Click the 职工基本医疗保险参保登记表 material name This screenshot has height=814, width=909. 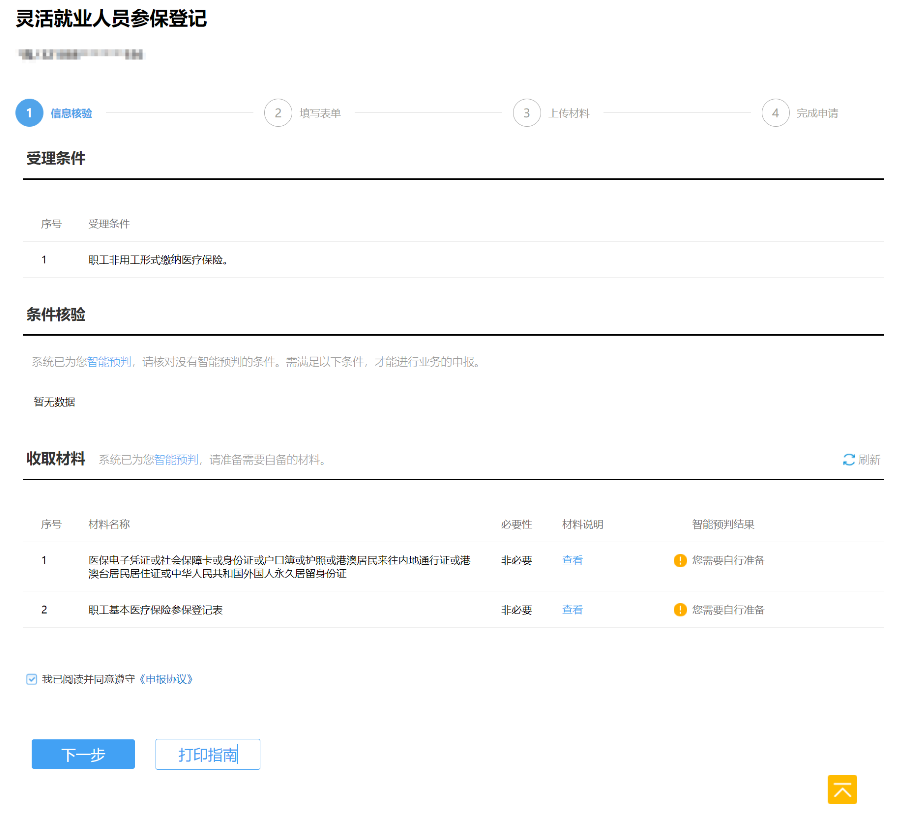(155, 610)
